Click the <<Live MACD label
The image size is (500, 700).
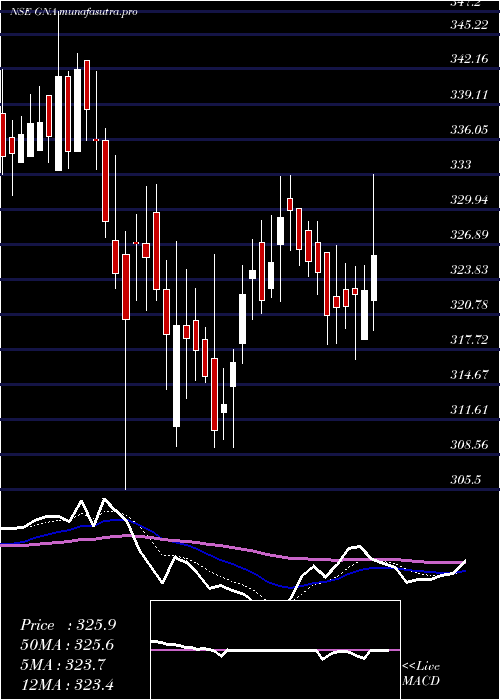pyautogui.click(x=421, y=674)
